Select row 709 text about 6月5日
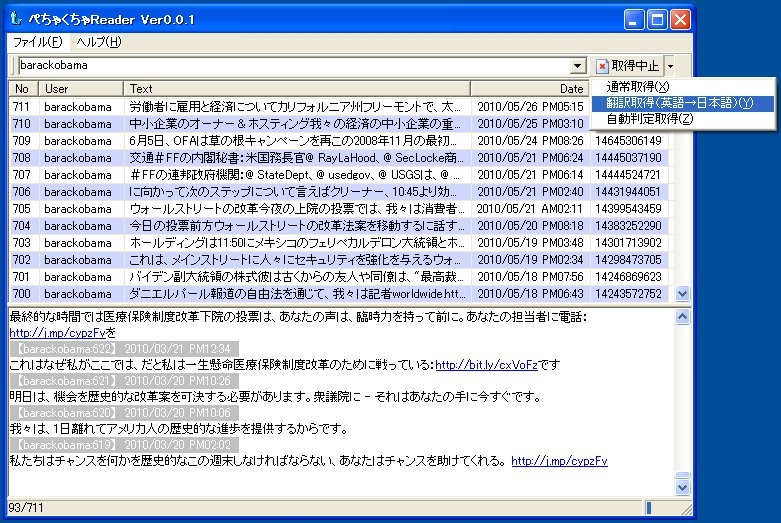This screenshot has height=523, width=781. point(292,141)
